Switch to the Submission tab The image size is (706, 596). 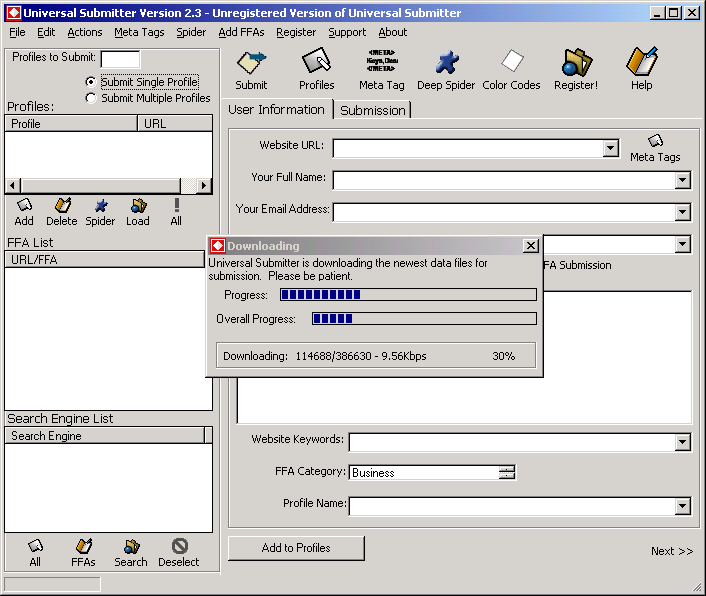tap(373, 110)
